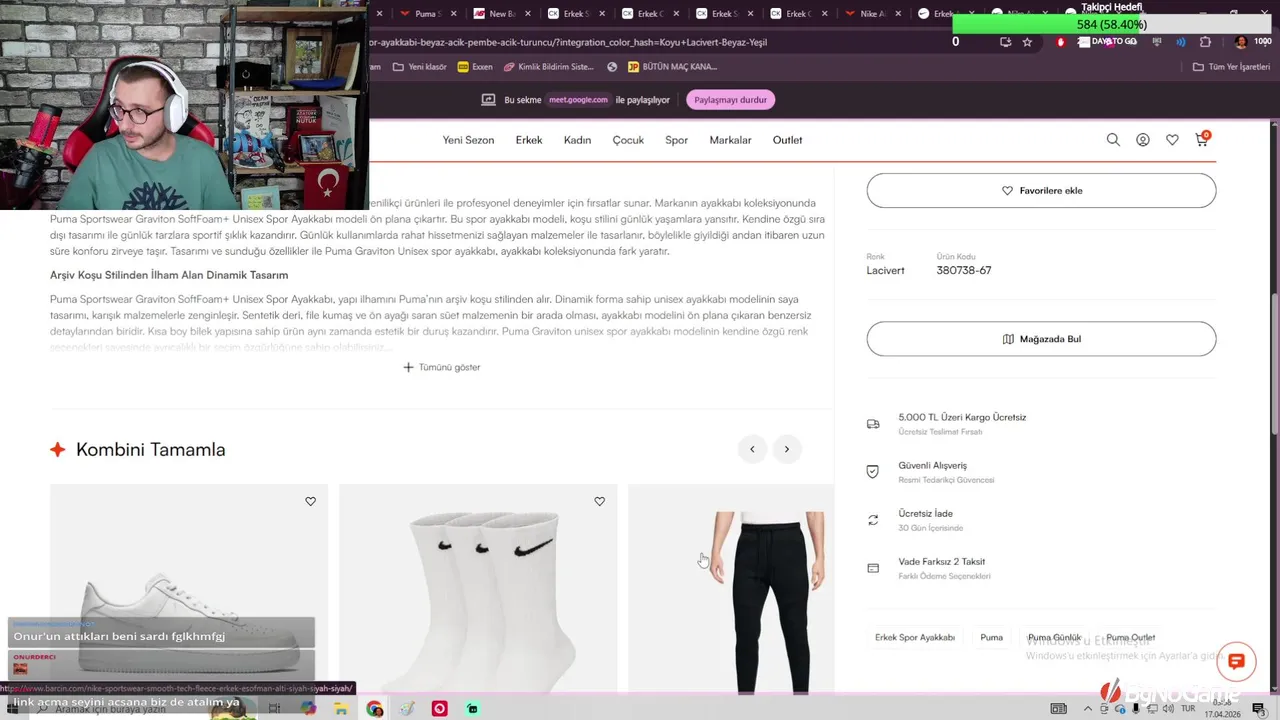Open the green app icon in taskbar

(x=472, y=709)
